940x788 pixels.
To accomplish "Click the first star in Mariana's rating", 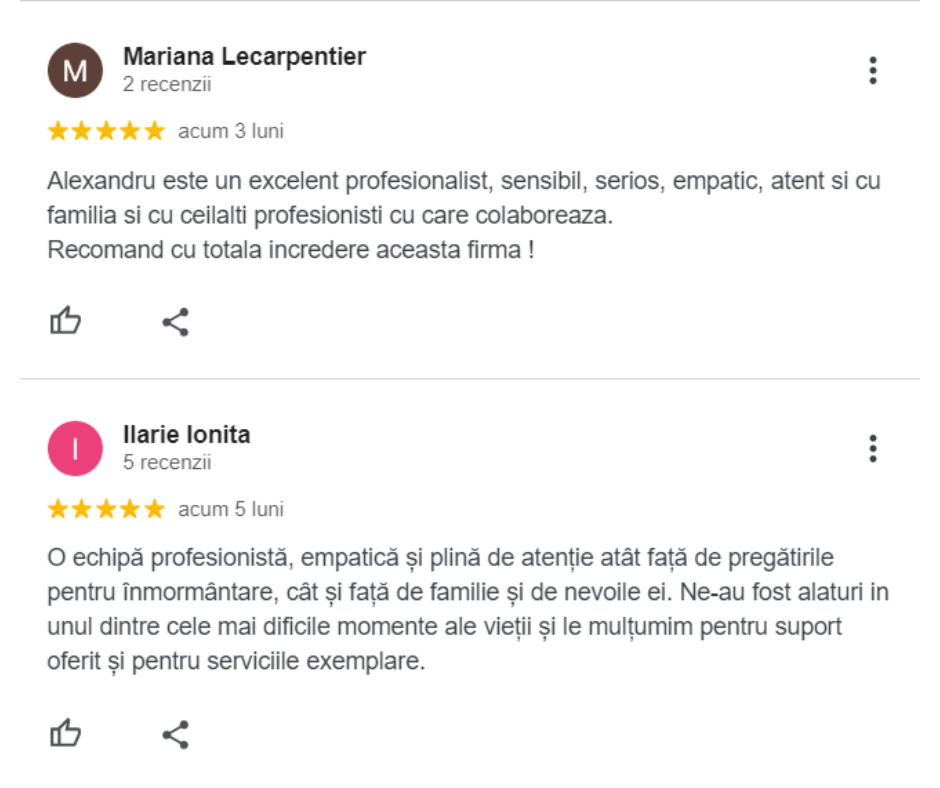I will [58, 130].
